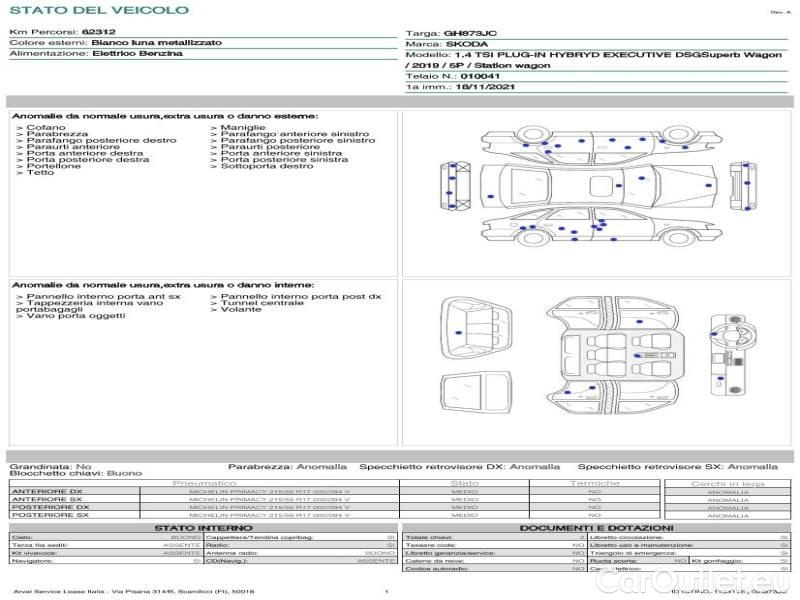Select the 'Porta anteriore sinistra' entry

pos(277,153)
